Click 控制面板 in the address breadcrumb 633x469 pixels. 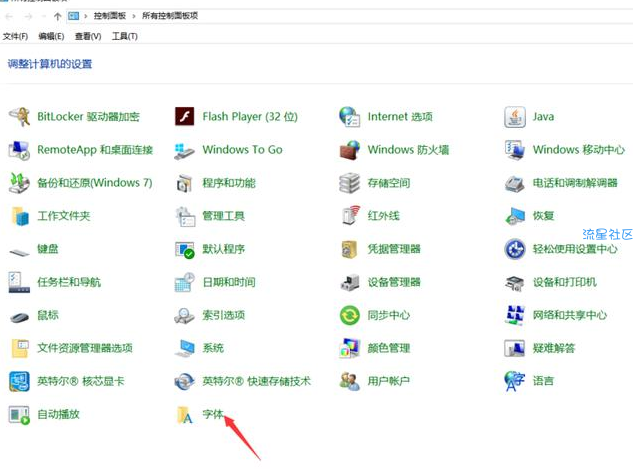tap(110, 16)
